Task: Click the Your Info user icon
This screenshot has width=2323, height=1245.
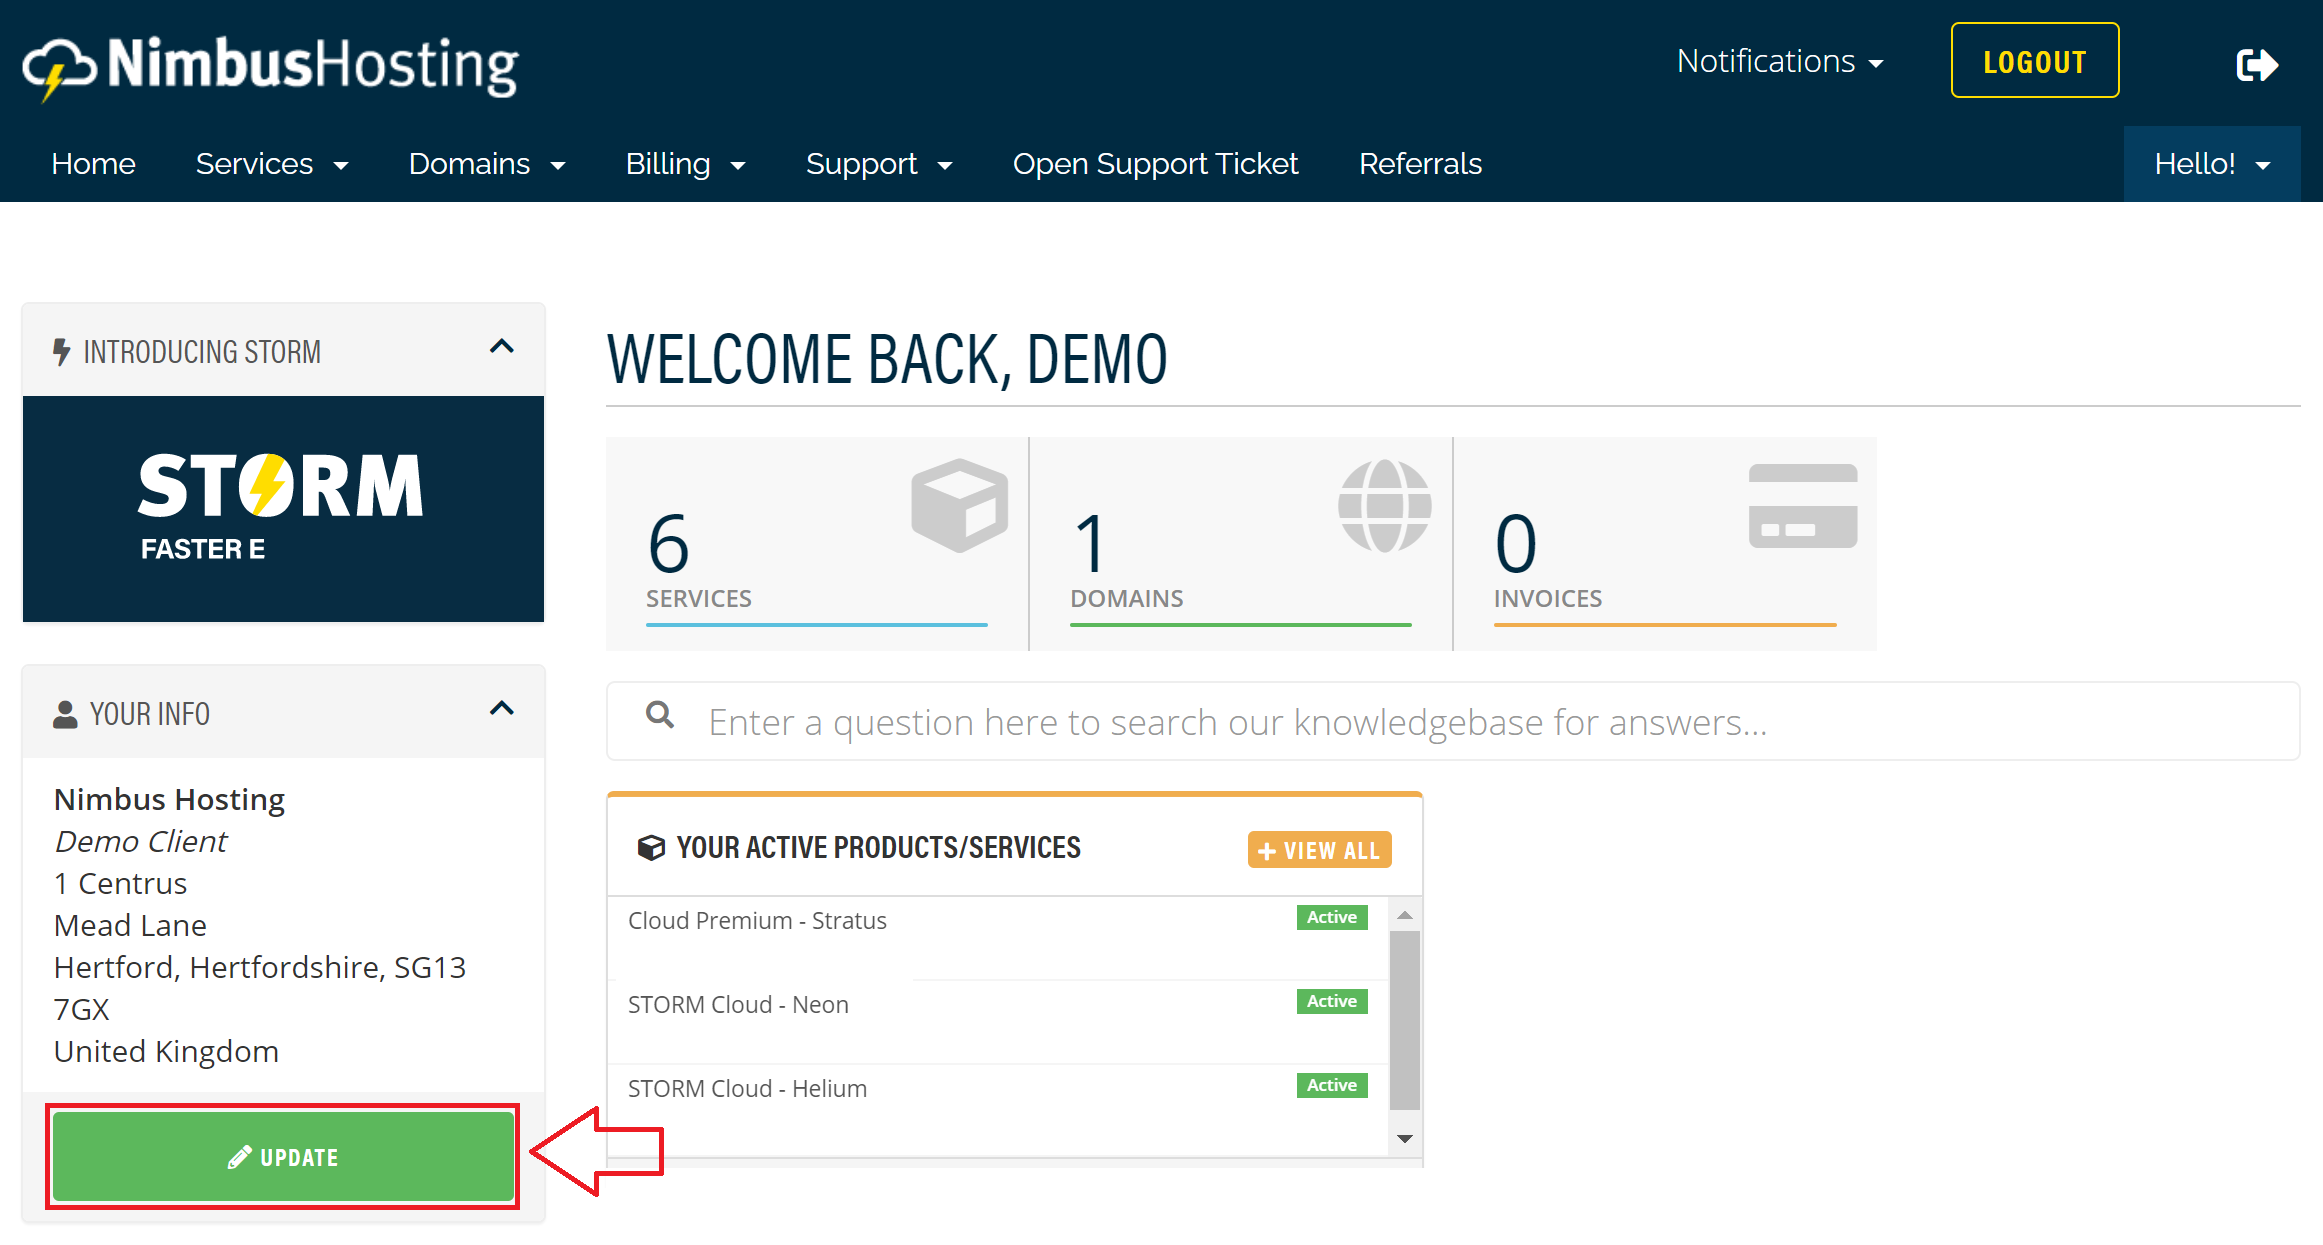Action: [65, 714]
